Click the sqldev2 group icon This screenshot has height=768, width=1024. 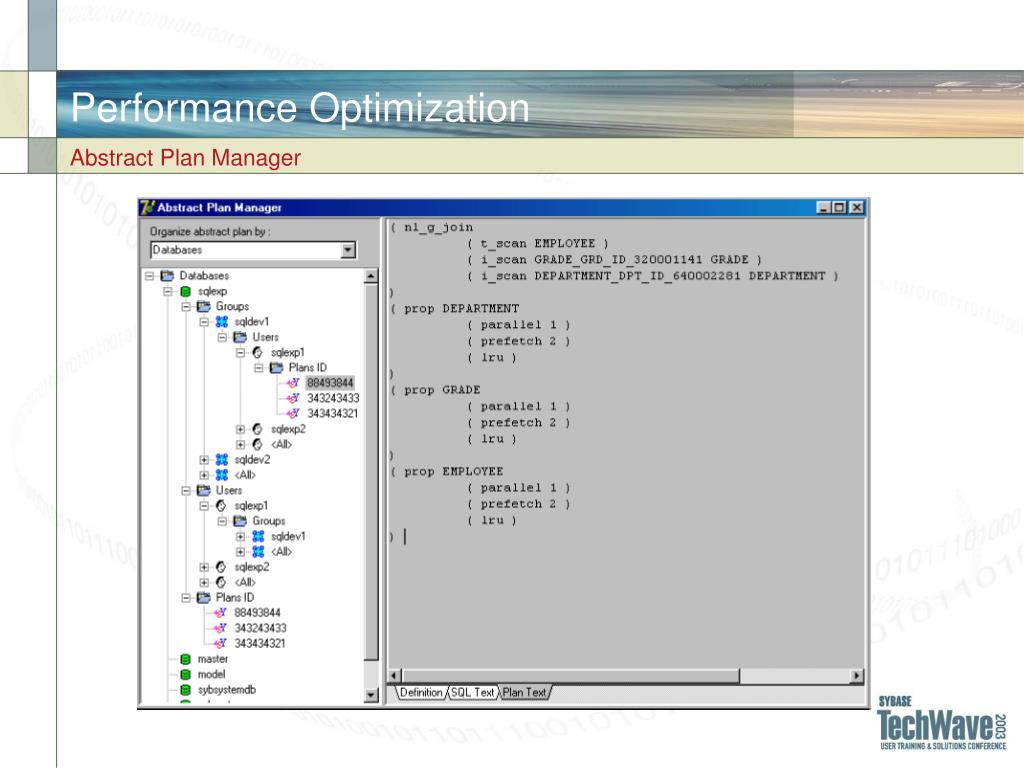pos(222,460)
